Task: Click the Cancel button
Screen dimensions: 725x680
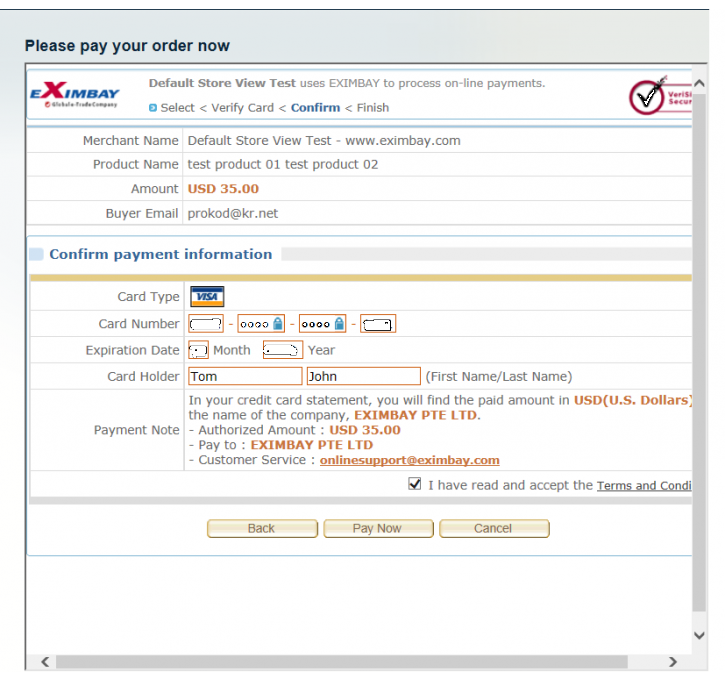Action: point(494,528)
